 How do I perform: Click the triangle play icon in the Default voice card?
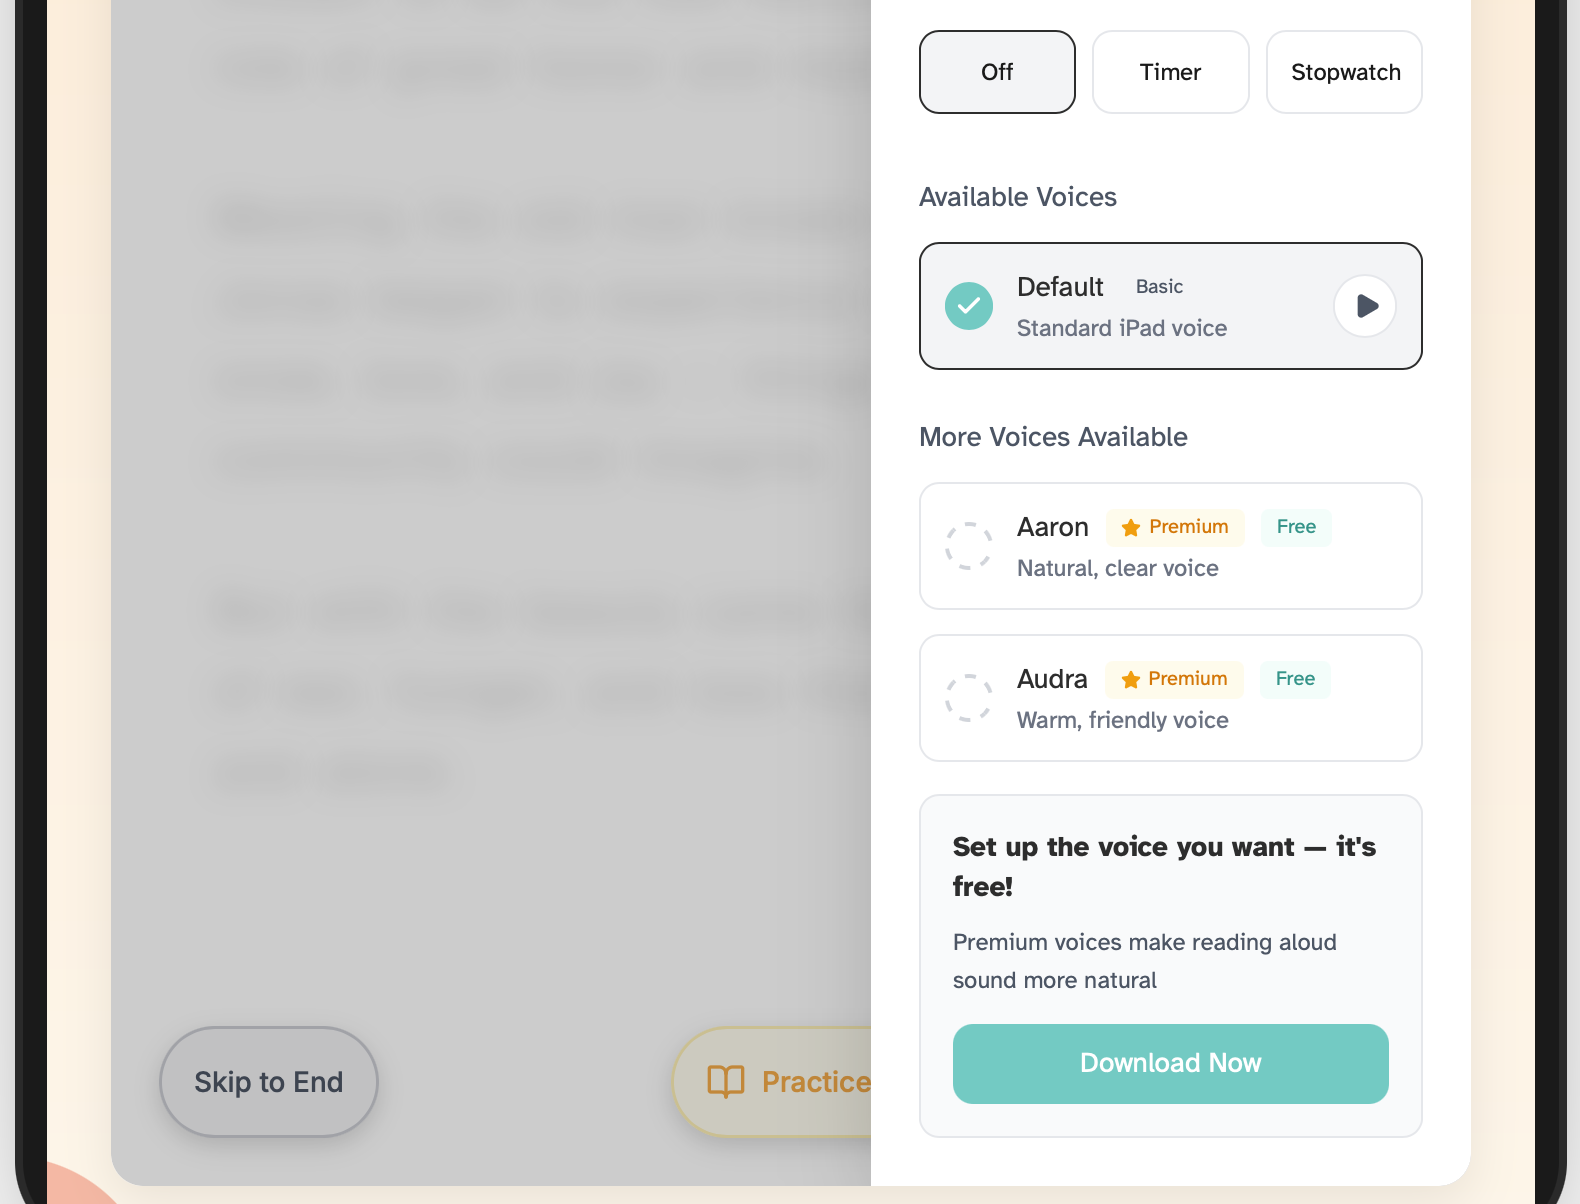pyautogui.click(x=1367, y=306)
